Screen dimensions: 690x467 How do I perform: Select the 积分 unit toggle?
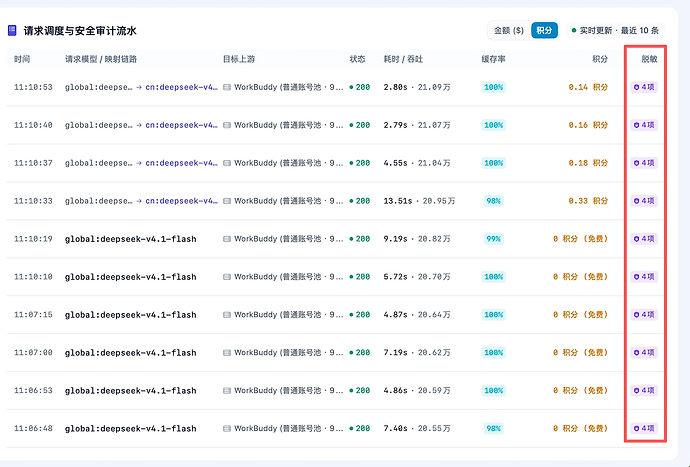pyautogui.click(x=544, y=30)
